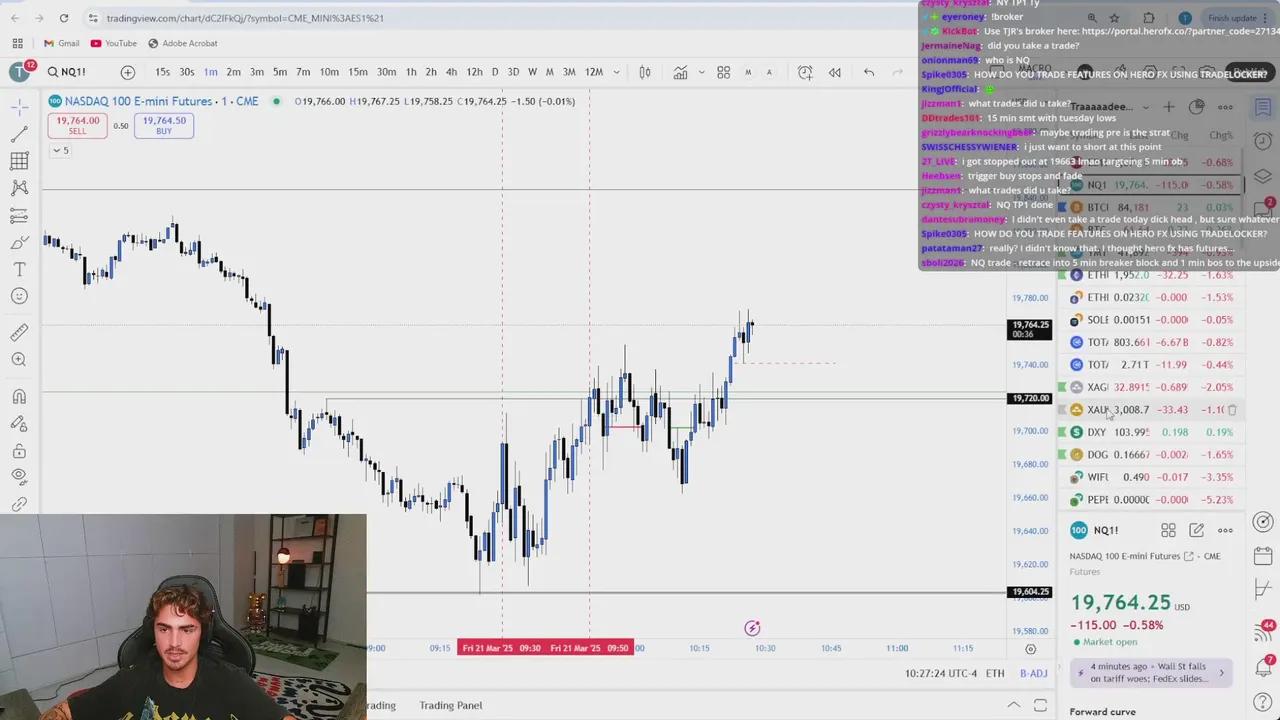
Task: Toggle stay in drawing mode
Action: tap(19, 424)
